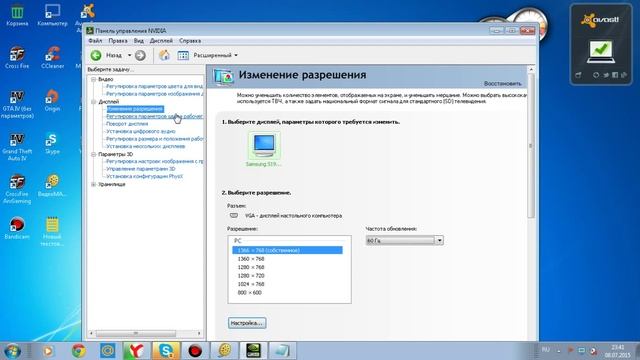Screen dimensions: 640x360
Task: Open Назад history dropdown arrow
Action: 129,55
